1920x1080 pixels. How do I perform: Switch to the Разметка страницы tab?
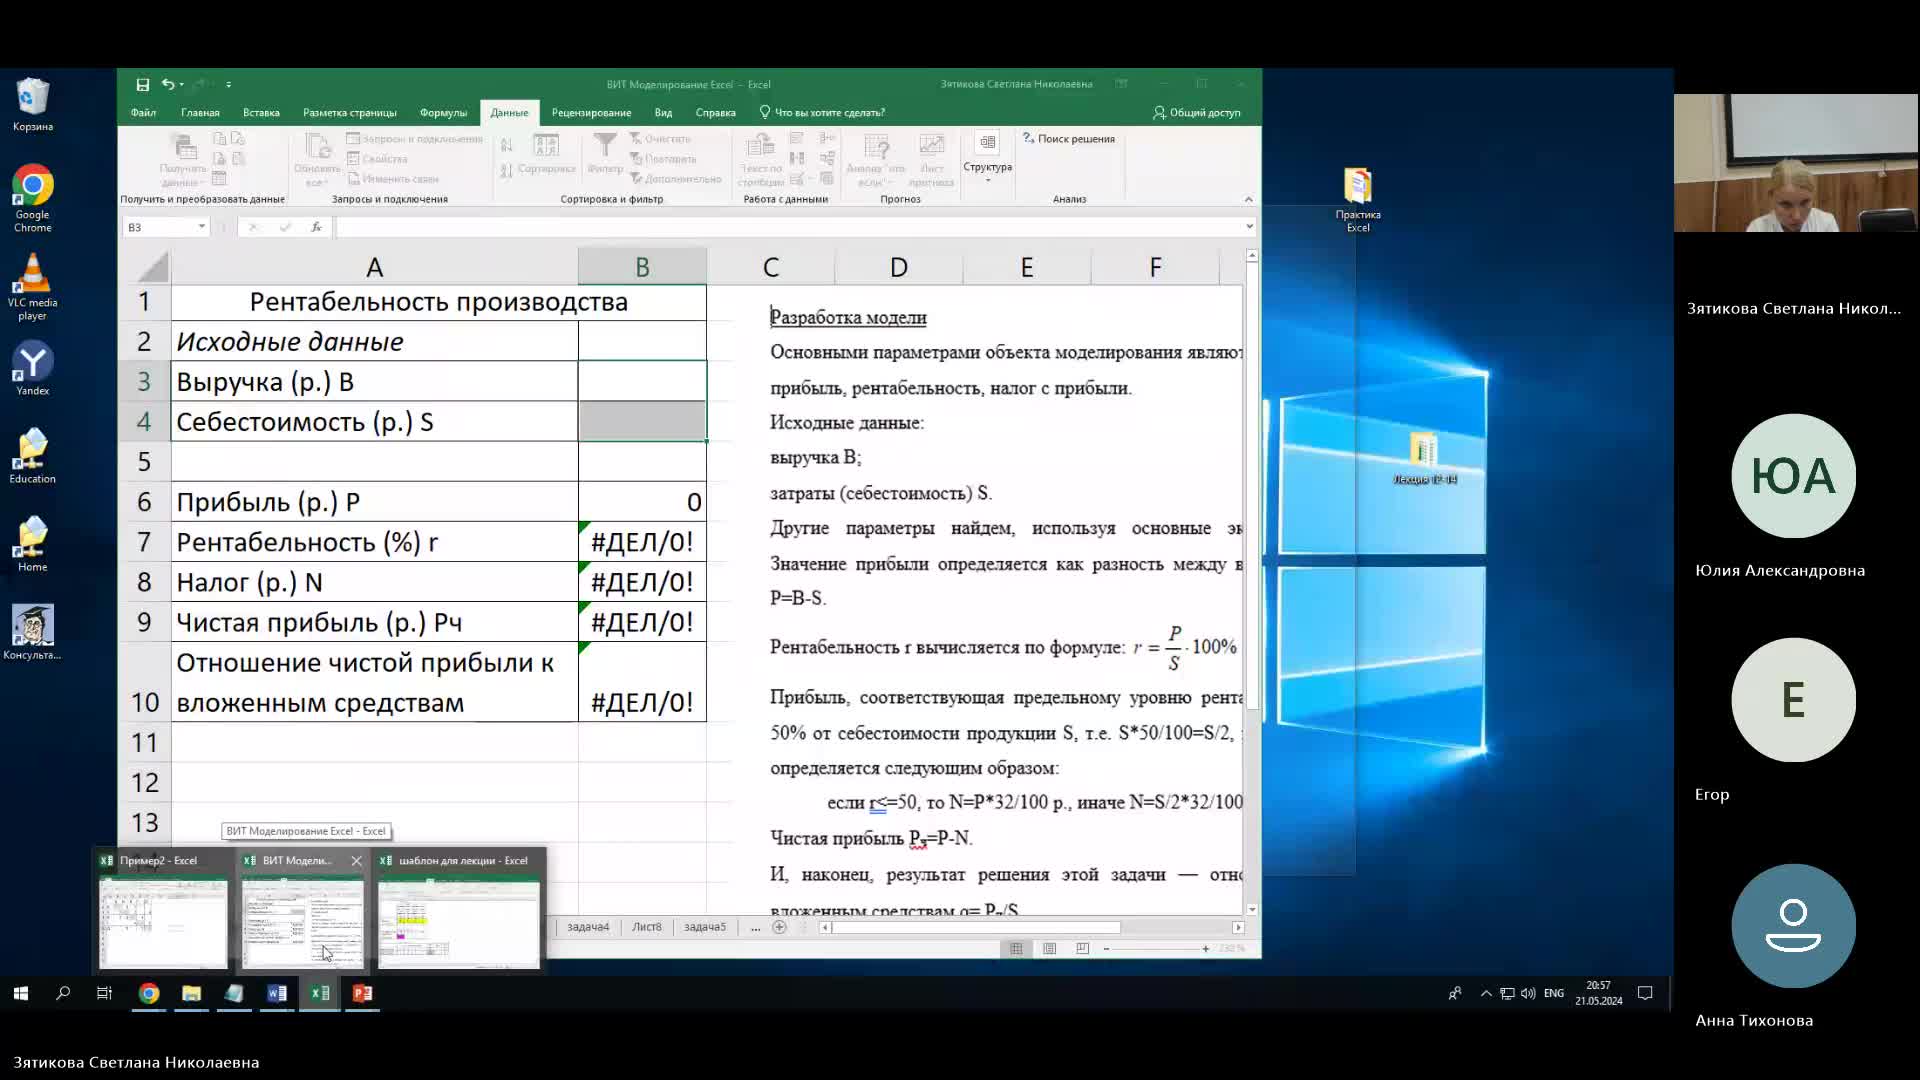350,113
